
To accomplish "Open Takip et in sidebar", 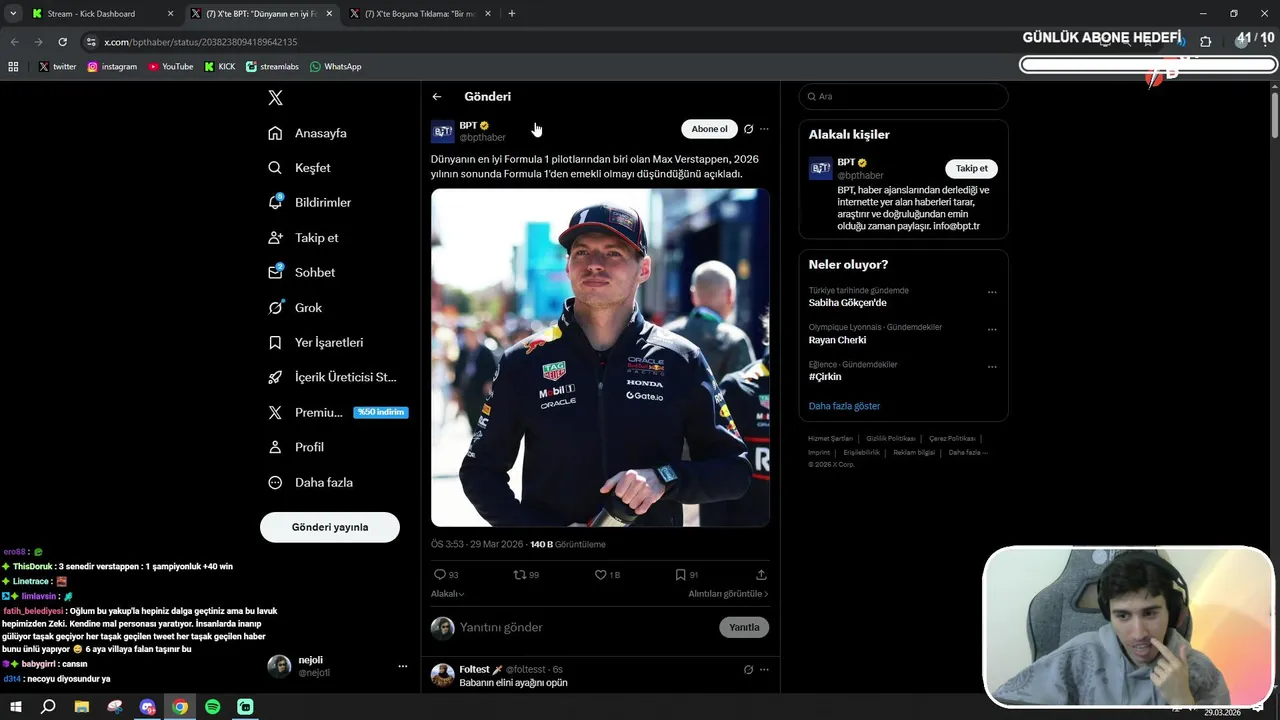I will pos(303,238).
